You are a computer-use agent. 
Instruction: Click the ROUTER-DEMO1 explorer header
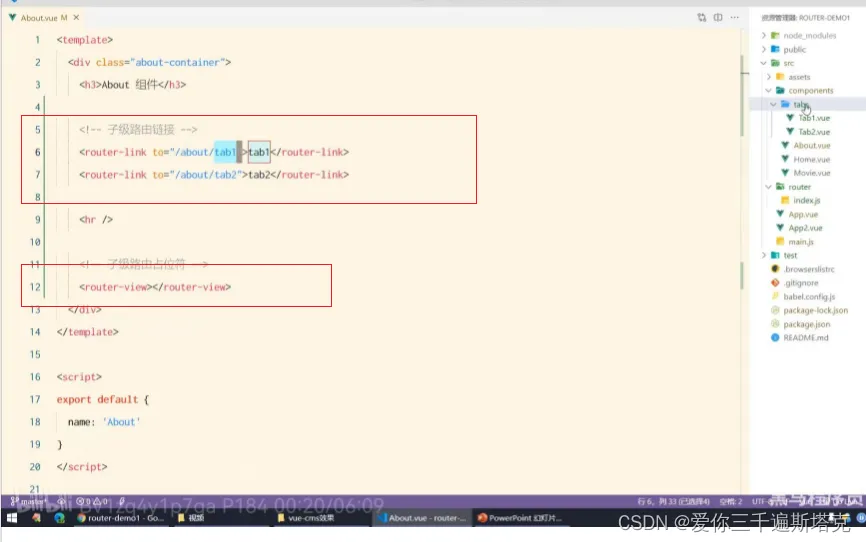(x=806, y=18)
